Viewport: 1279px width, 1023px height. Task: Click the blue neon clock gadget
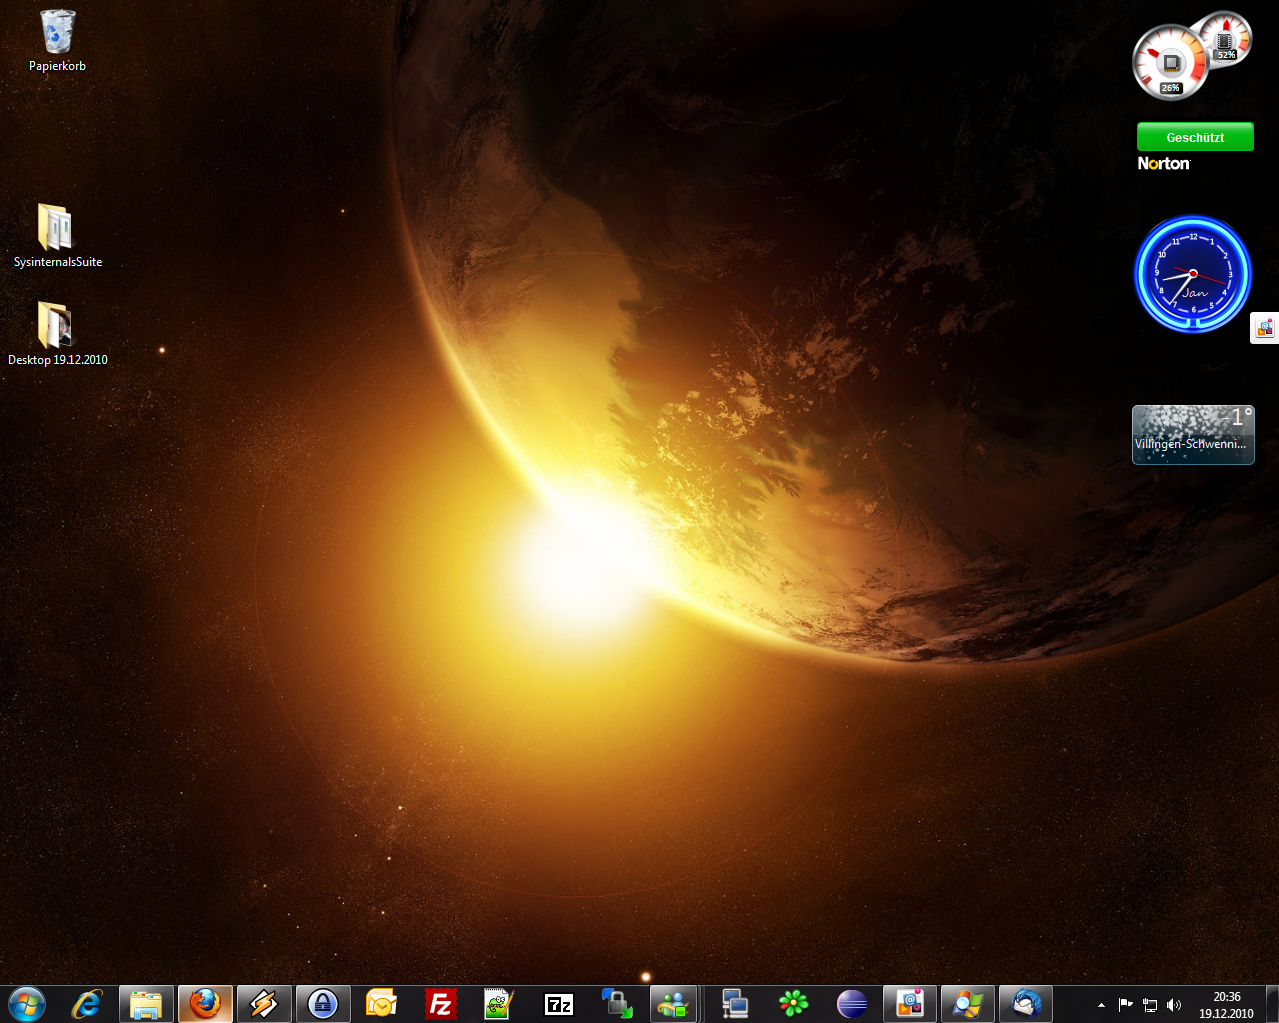click(1192, 274)
